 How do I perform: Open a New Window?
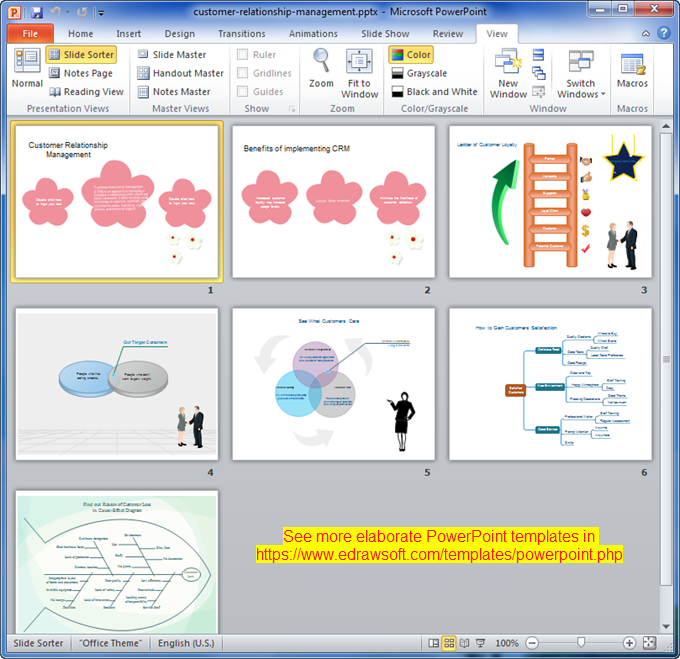pos(508,74)
